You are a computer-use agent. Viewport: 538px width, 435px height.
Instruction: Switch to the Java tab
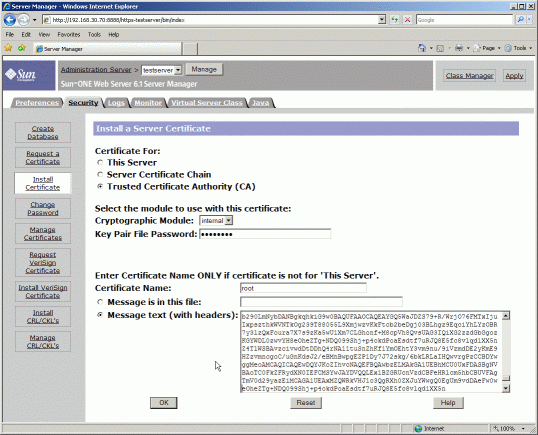(261, 103)
